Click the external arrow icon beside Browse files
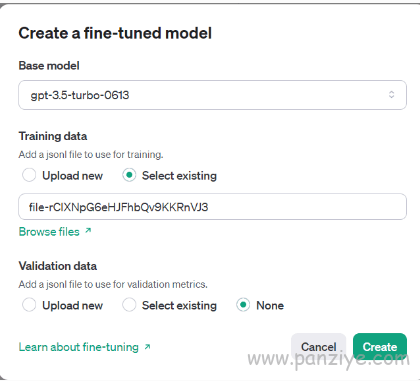This screenshot has width=420, height=381. (88, 230)
